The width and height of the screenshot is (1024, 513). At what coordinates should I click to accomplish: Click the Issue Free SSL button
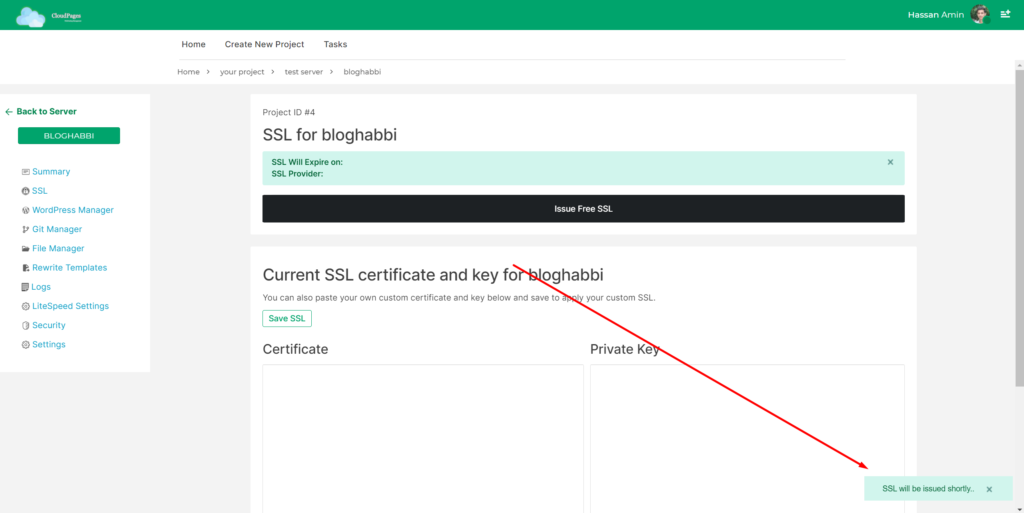(x=583, y=209)
